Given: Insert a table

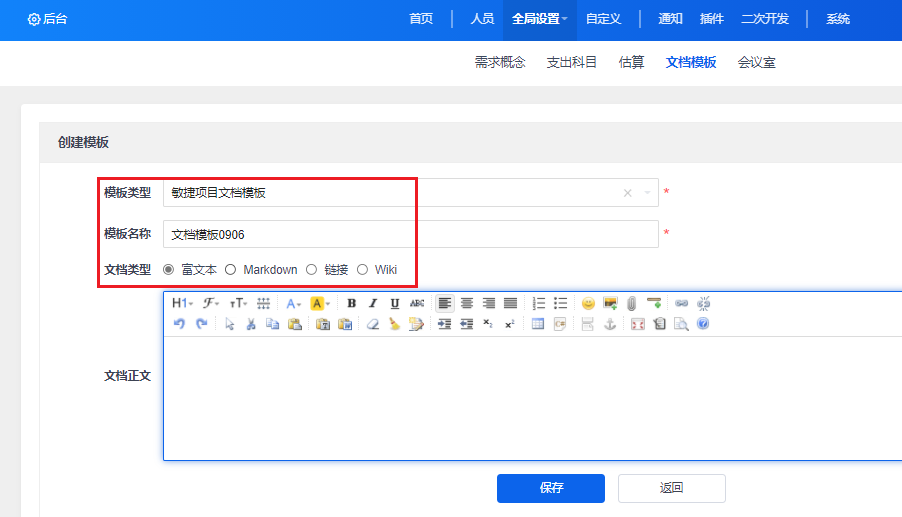Looking at the screenshot, I should point(538,324).
